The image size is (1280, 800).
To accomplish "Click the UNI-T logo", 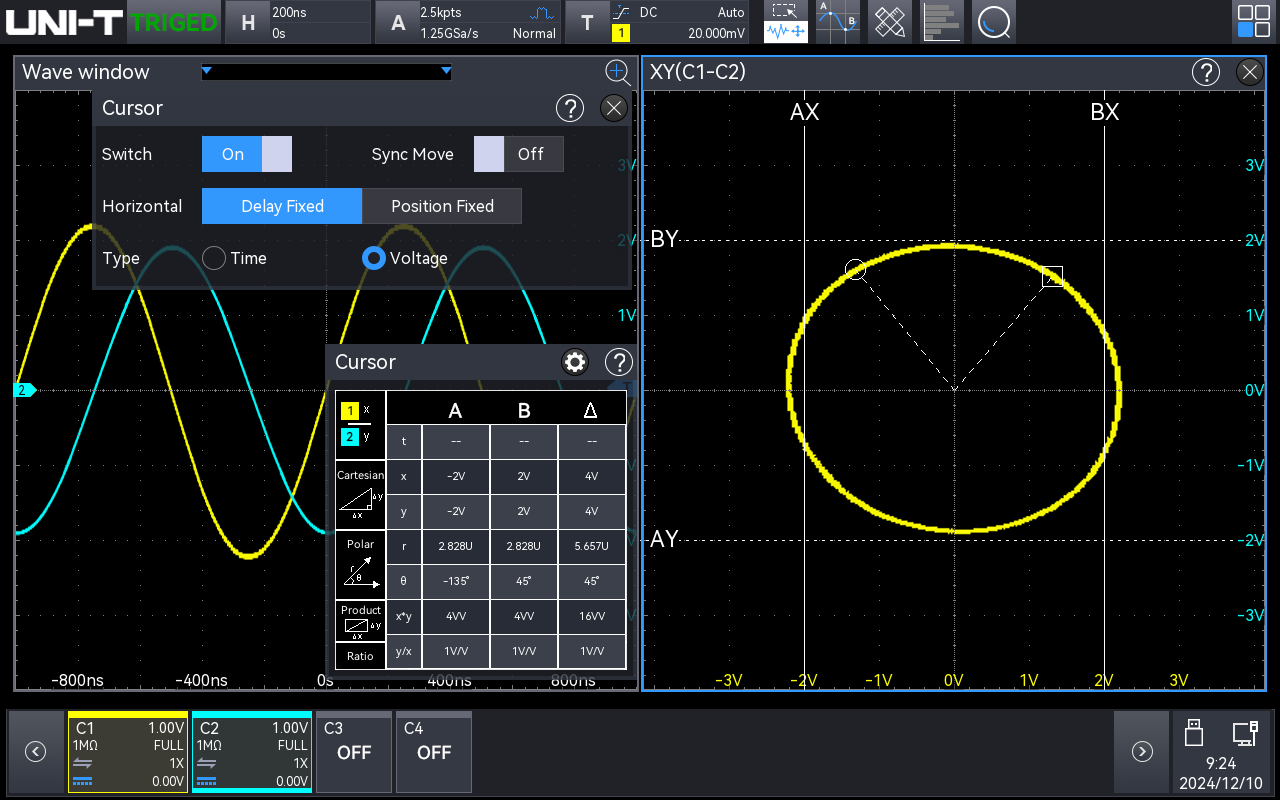I will (x=65, y=21).
